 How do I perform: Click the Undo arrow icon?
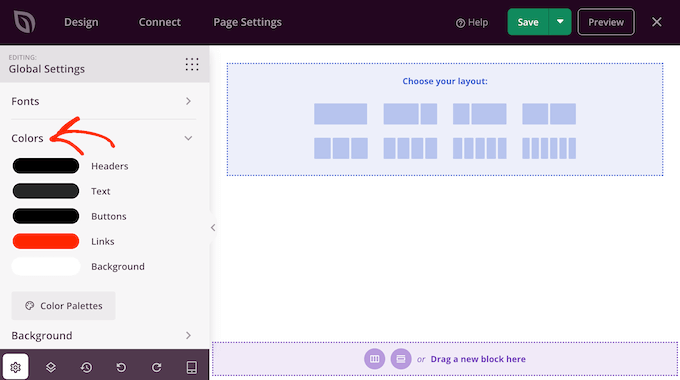[x=121, y=367]
